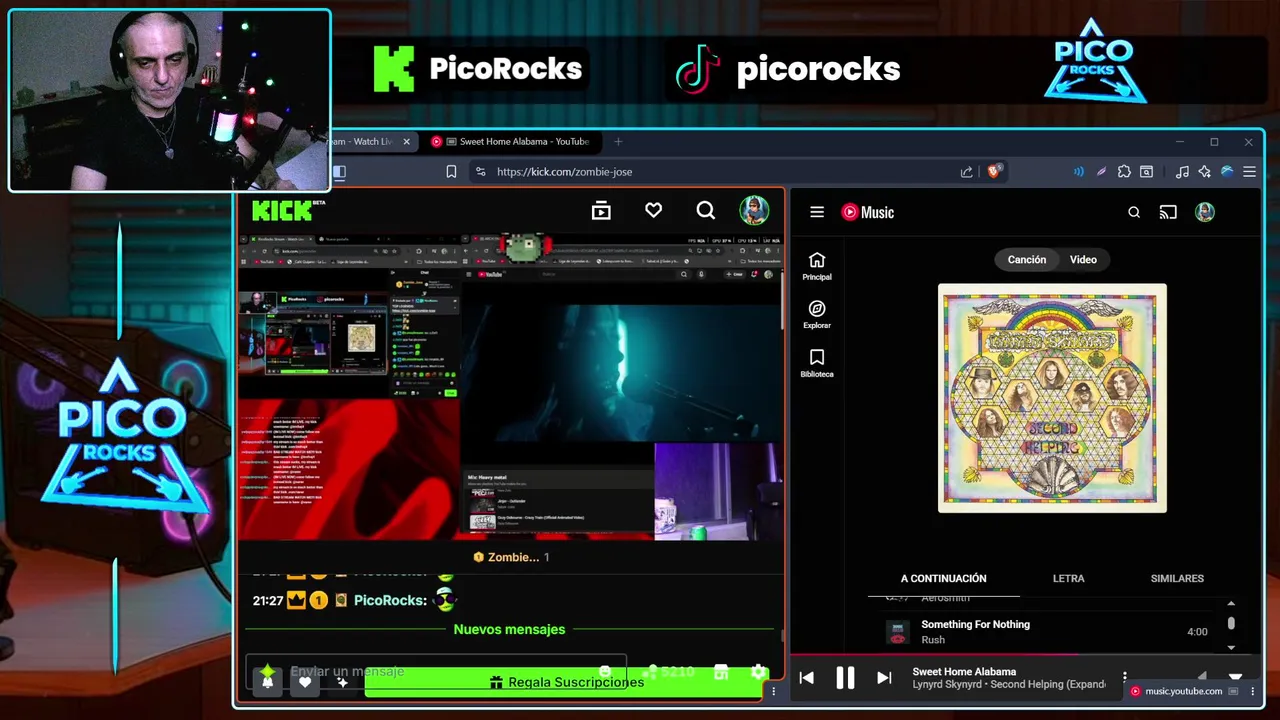Select the LETRA tab
Image resolution: width=1280 pixels, height=720 pixels.
1068,578
